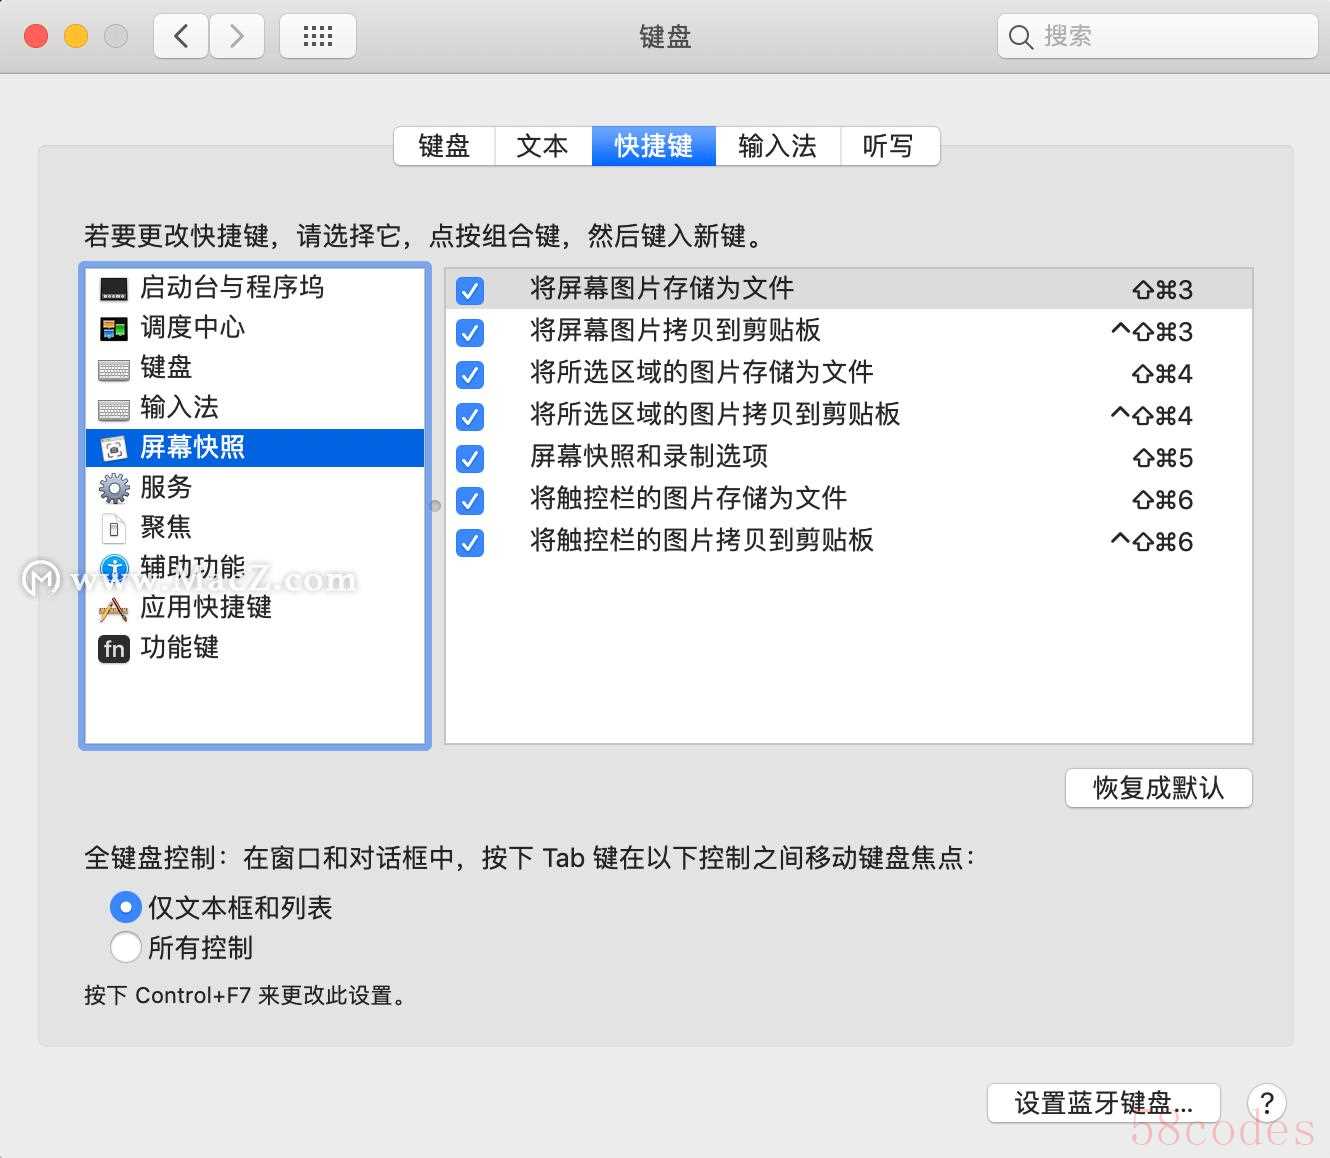Click the 辅助功能 accessibility icon
1330x1158 pixels.
[x=114, y=569]
